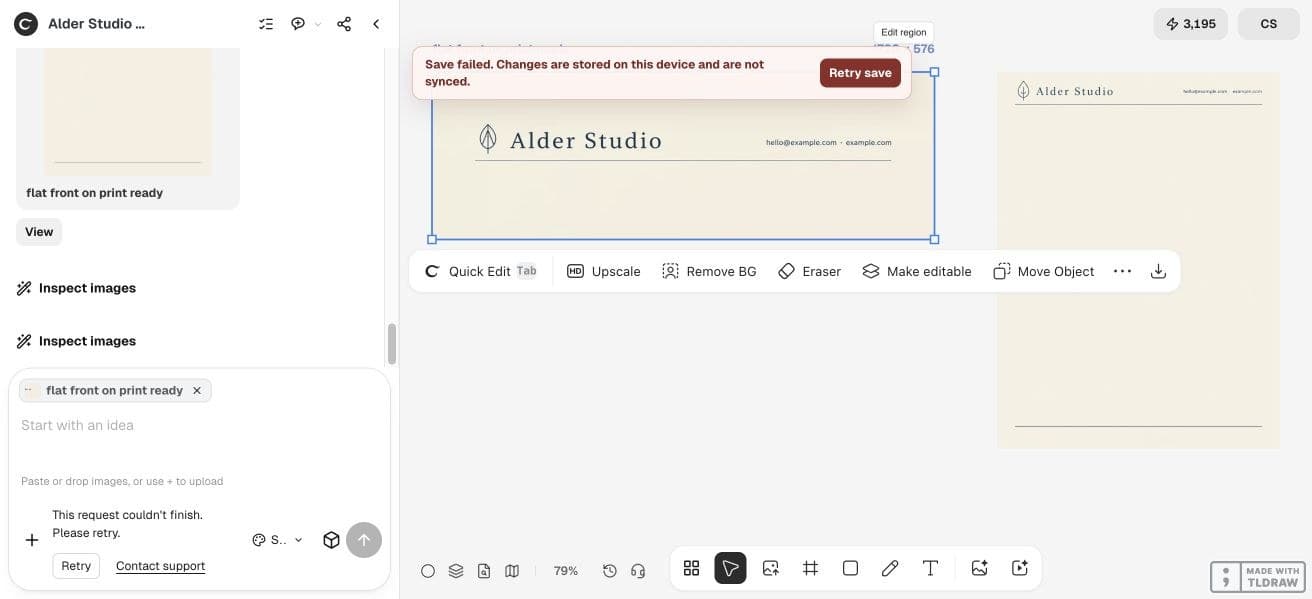Select the portrait letterhead image on canvas
The image size is (1312, 599).
click(x=1138, y=260)
